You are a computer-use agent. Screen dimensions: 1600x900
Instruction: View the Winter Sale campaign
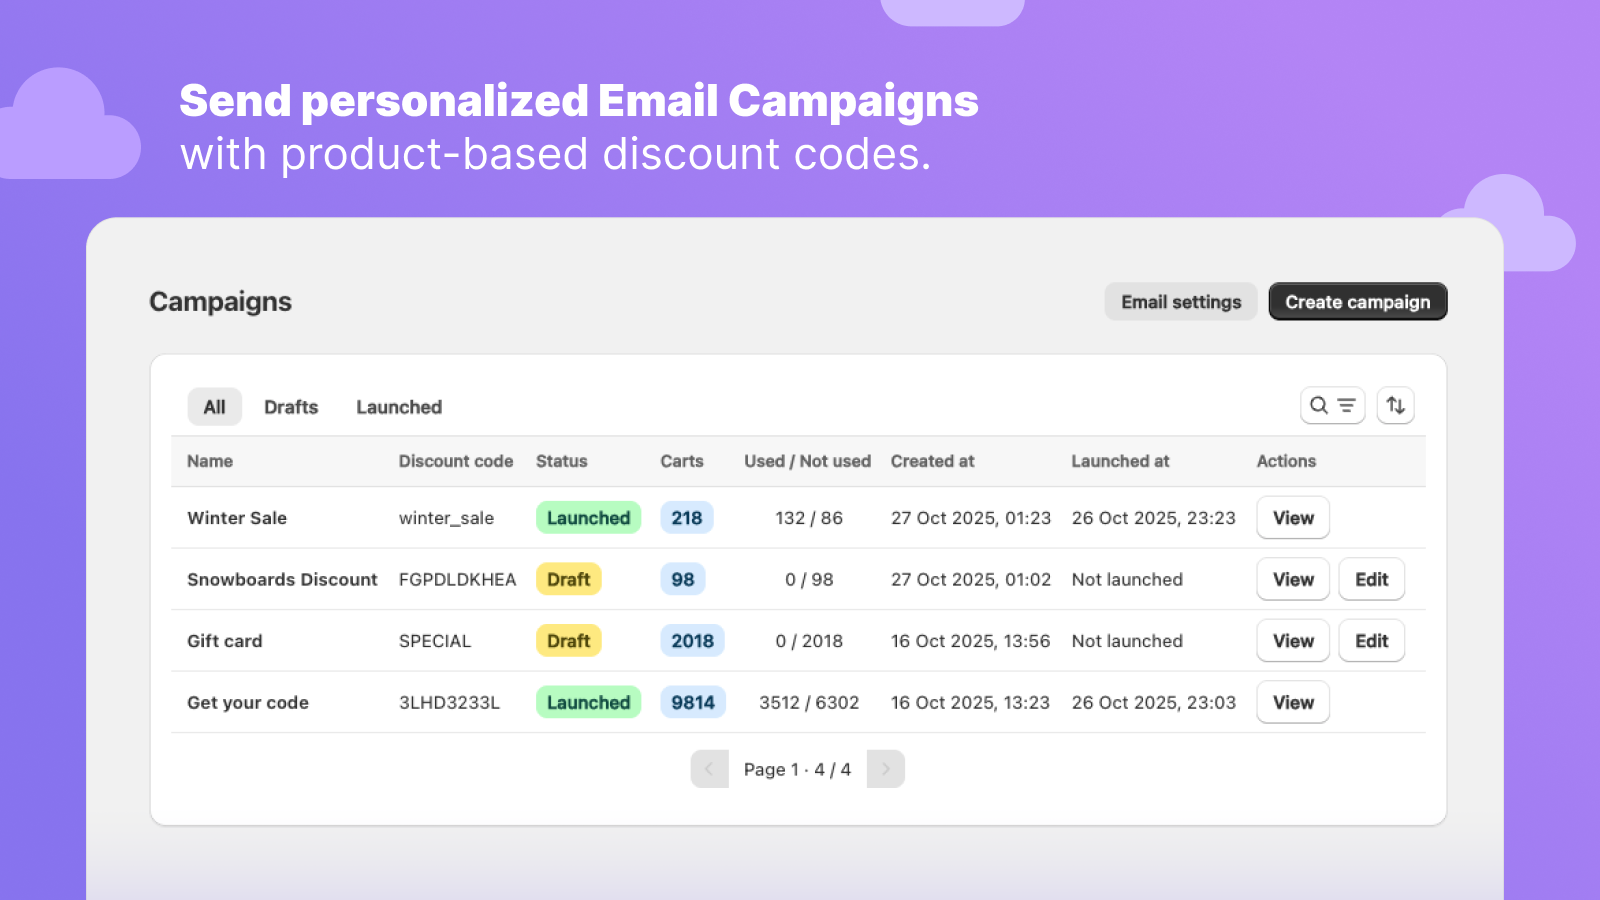click(1292, 518)
